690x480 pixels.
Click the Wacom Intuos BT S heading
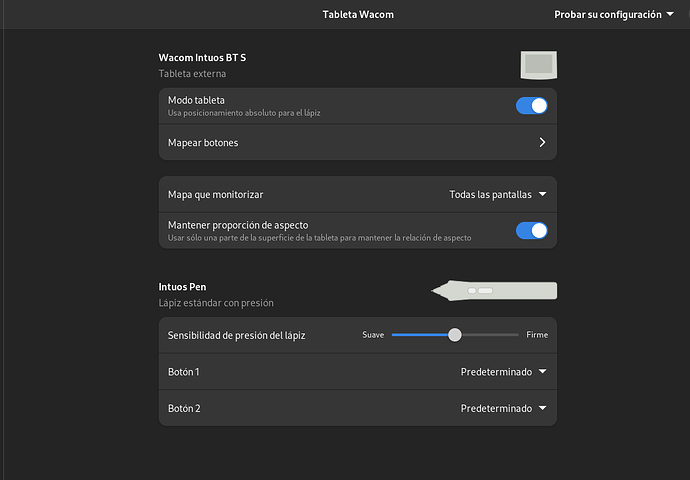point(202,58)
